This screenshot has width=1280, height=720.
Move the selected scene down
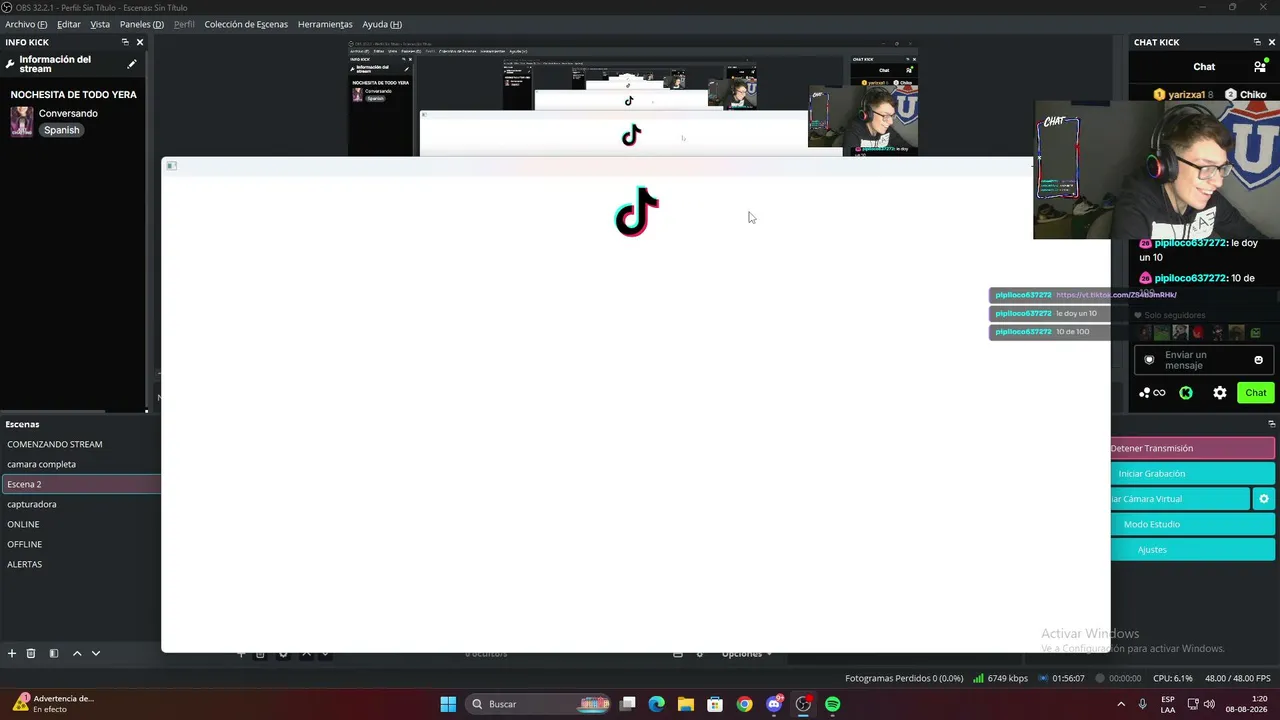96,653
